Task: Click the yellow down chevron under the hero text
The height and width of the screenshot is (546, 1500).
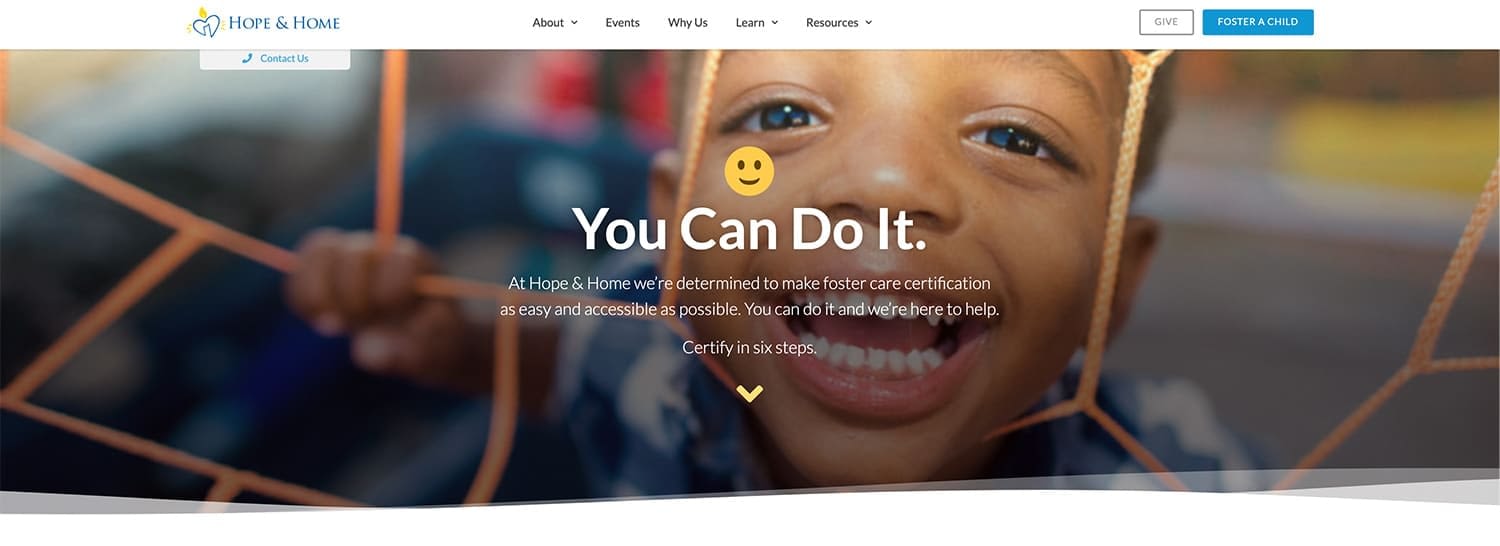Action: click(750, 393)
